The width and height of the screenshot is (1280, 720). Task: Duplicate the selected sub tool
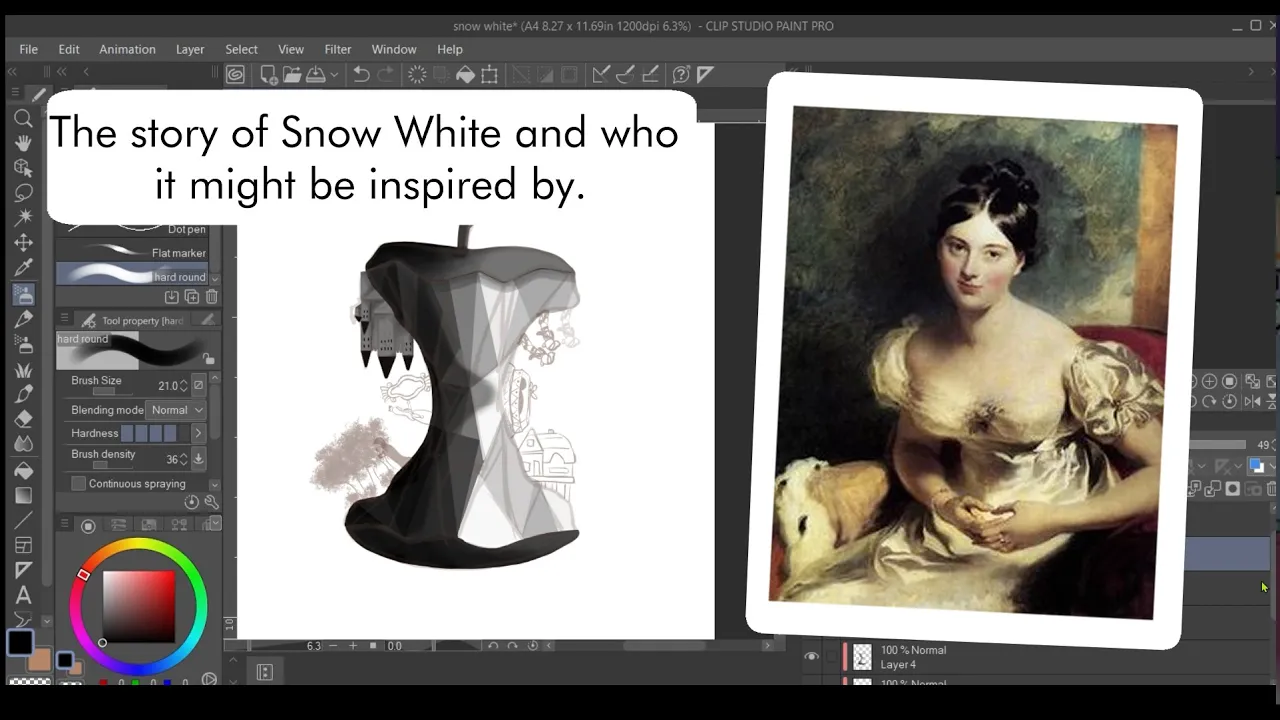coord(191,297)
